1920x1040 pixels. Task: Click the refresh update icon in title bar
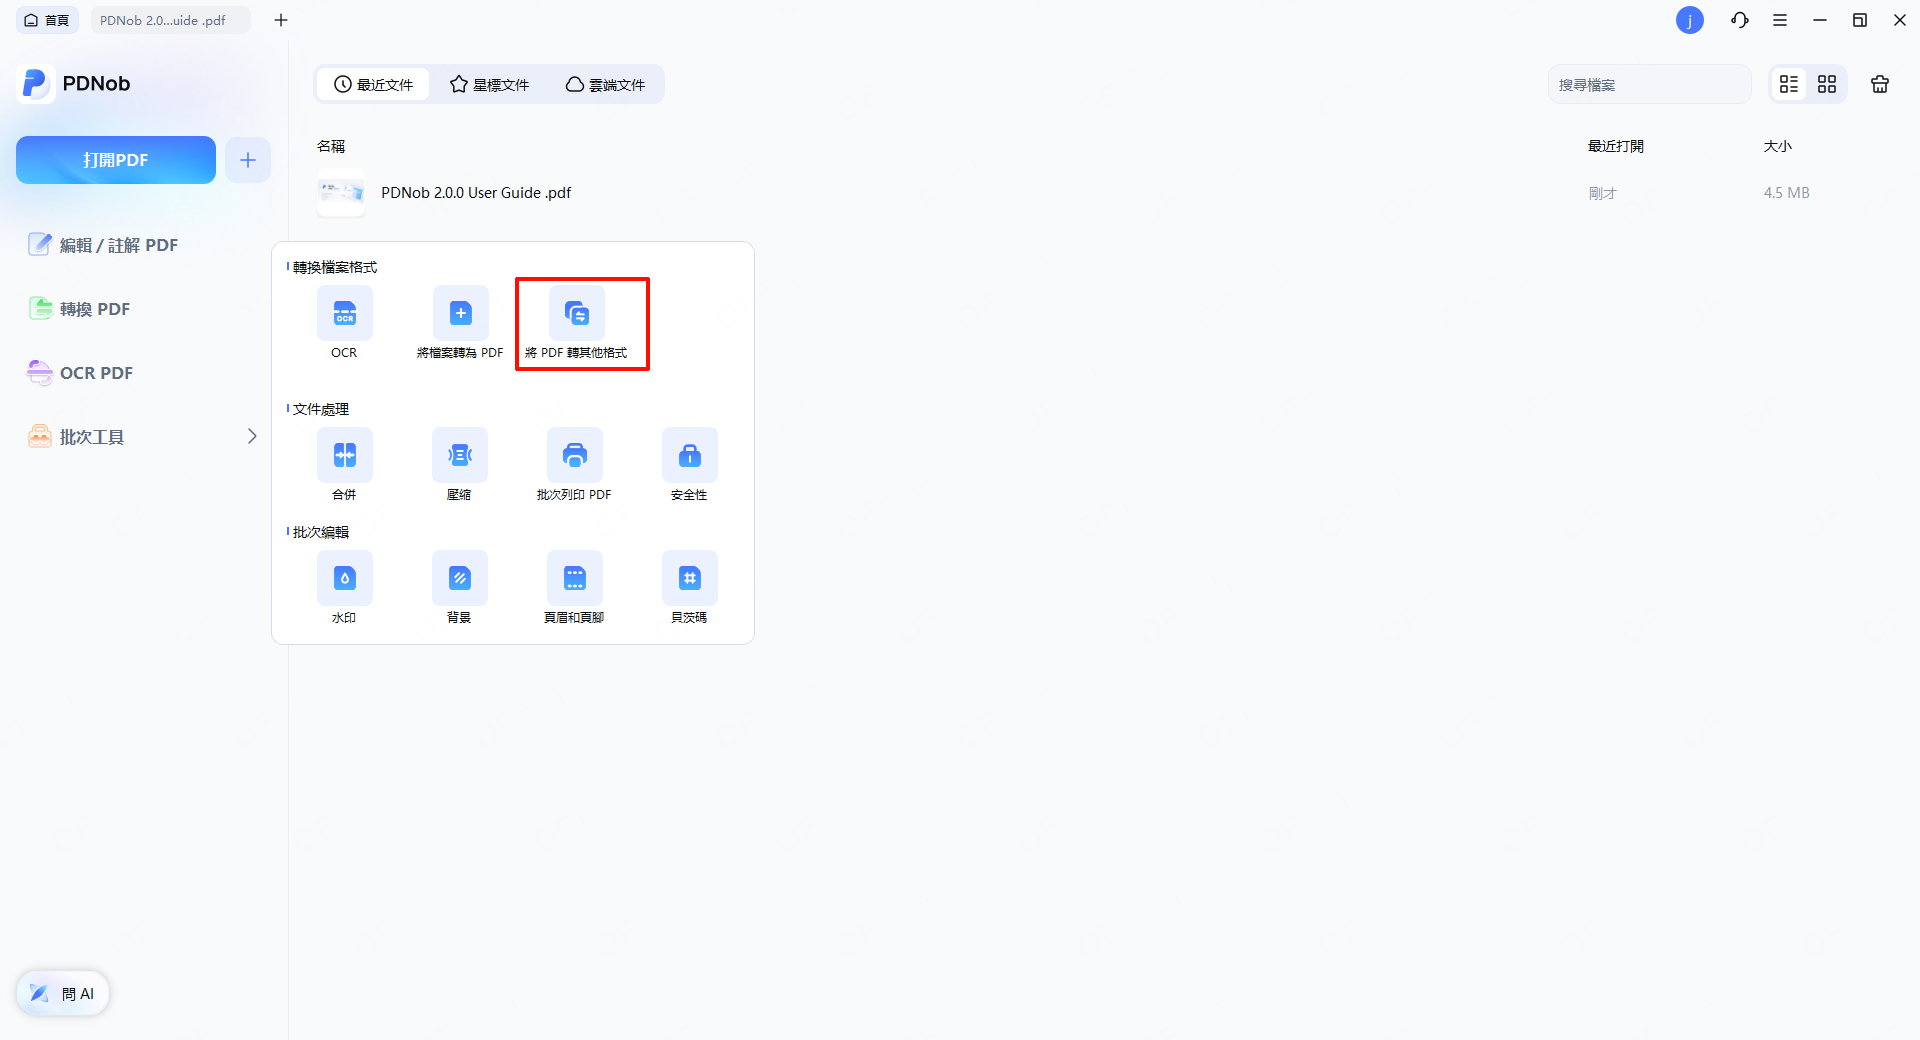click(1740, 20)
